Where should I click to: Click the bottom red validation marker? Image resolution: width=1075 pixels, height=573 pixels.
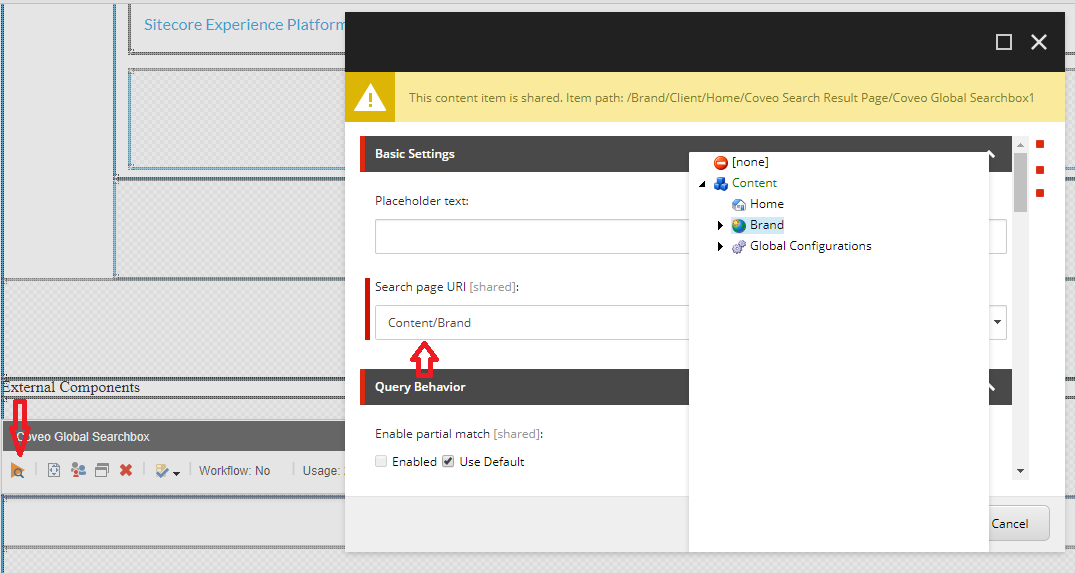coord(1040,193)
